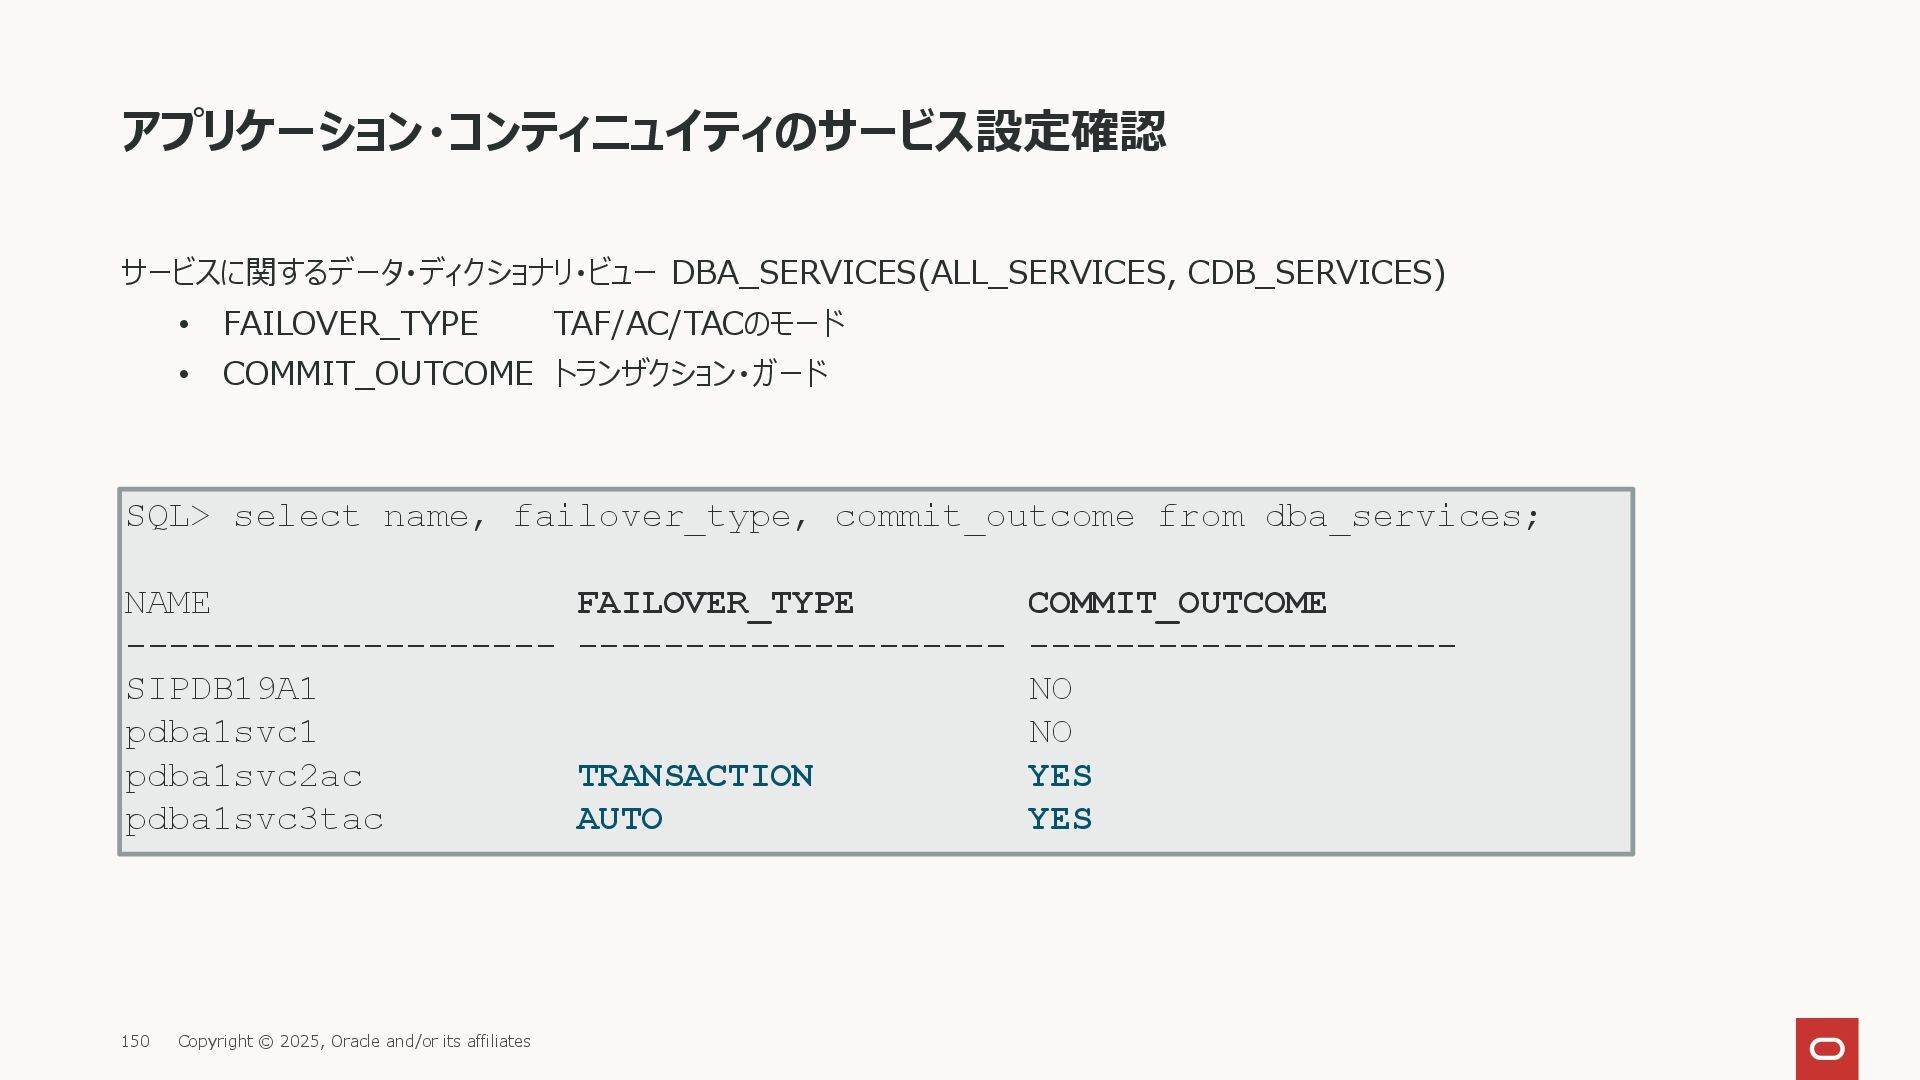The image size is (1920, 1080).
Task: Click the SQL select statement line
Action: (x=833, y=517)
